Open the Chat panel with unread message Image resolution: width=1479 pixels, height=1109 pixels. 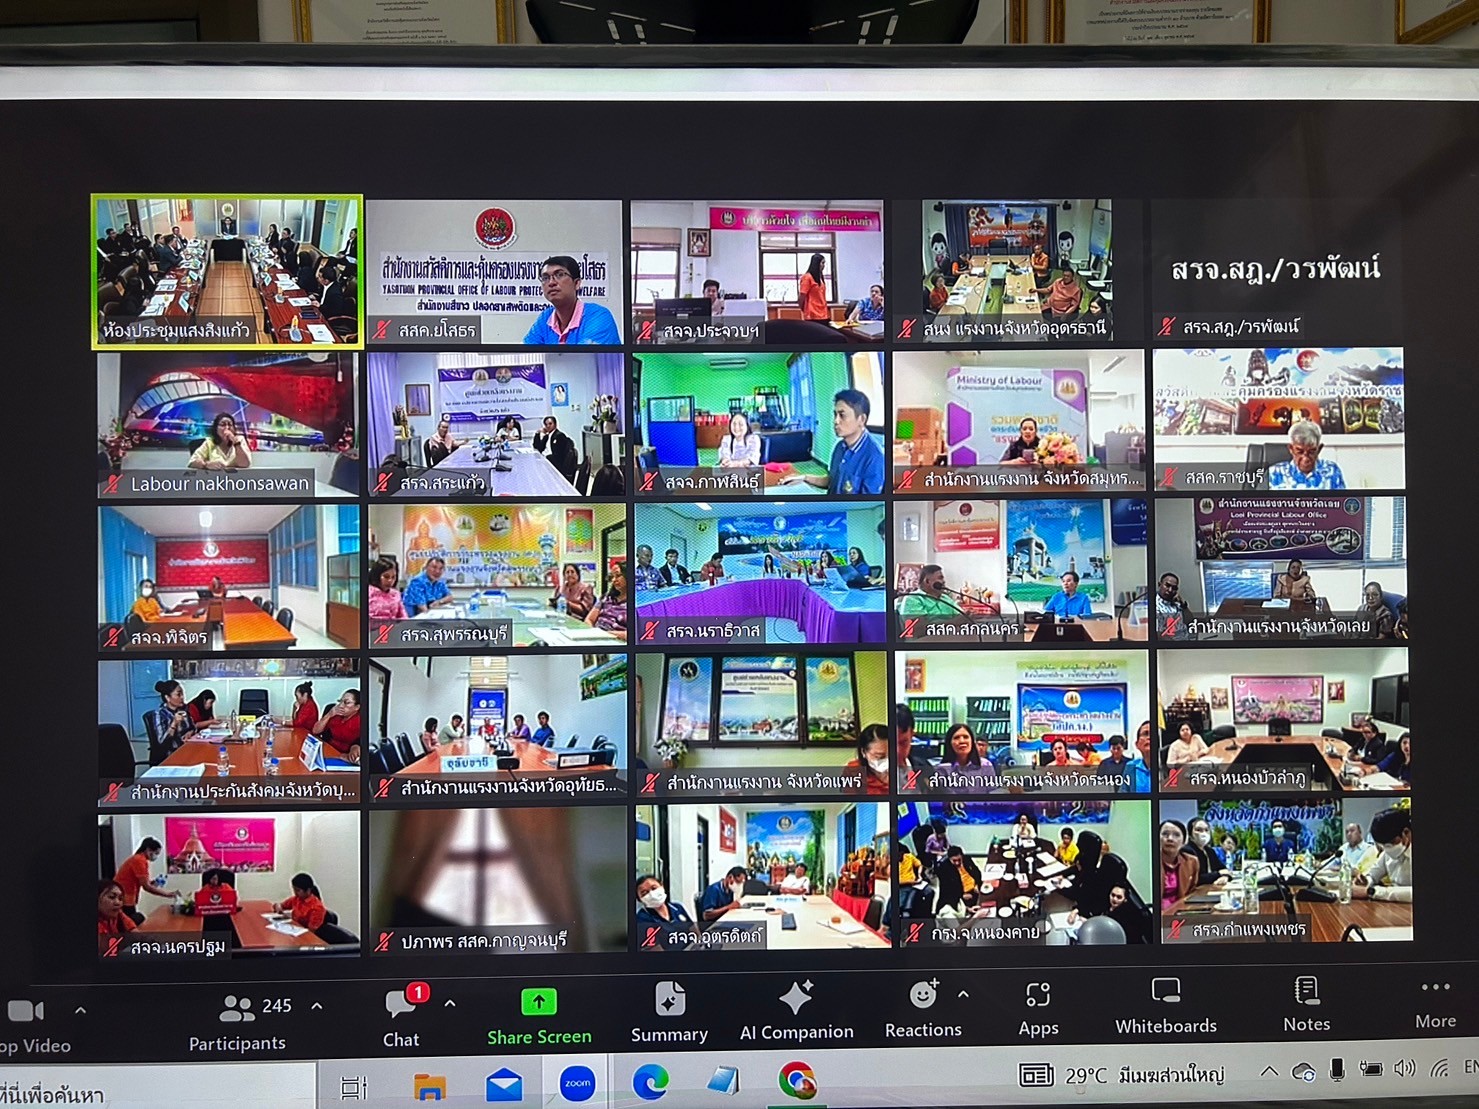402,1016
